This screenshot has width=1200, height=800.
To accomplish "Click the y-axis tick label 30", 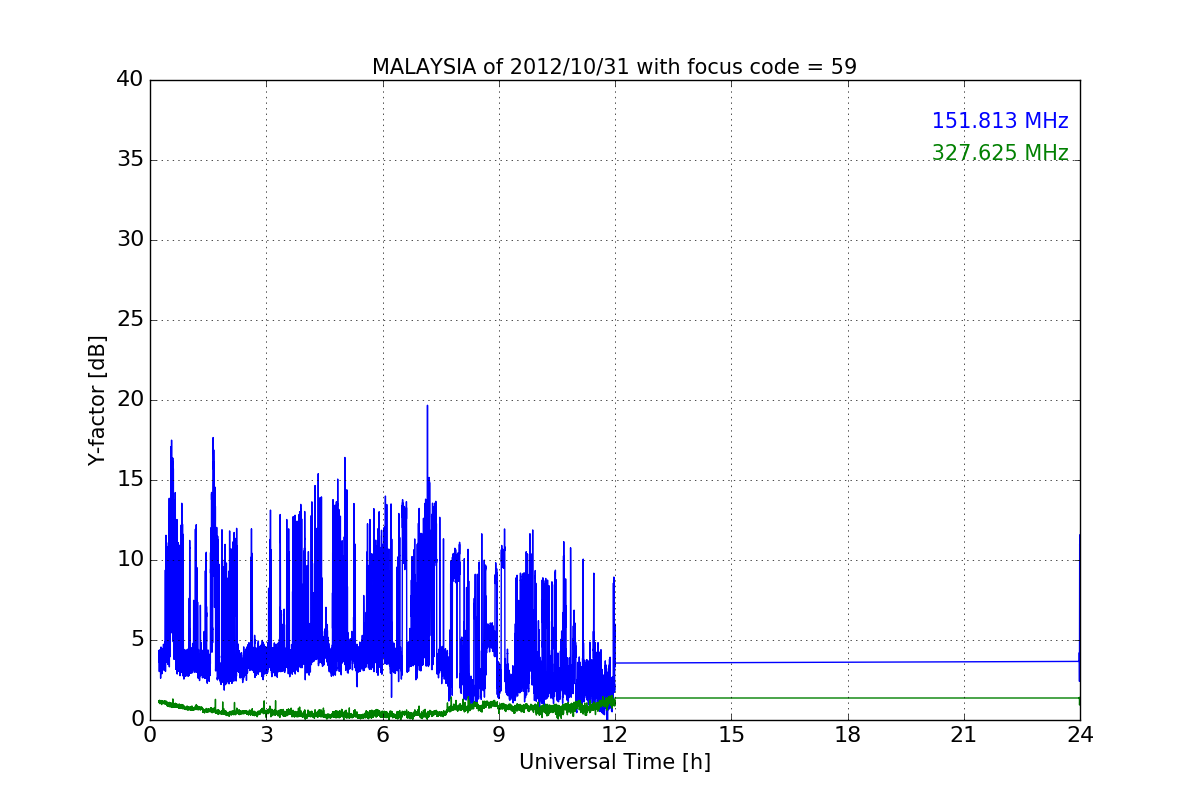I will 128,240.
